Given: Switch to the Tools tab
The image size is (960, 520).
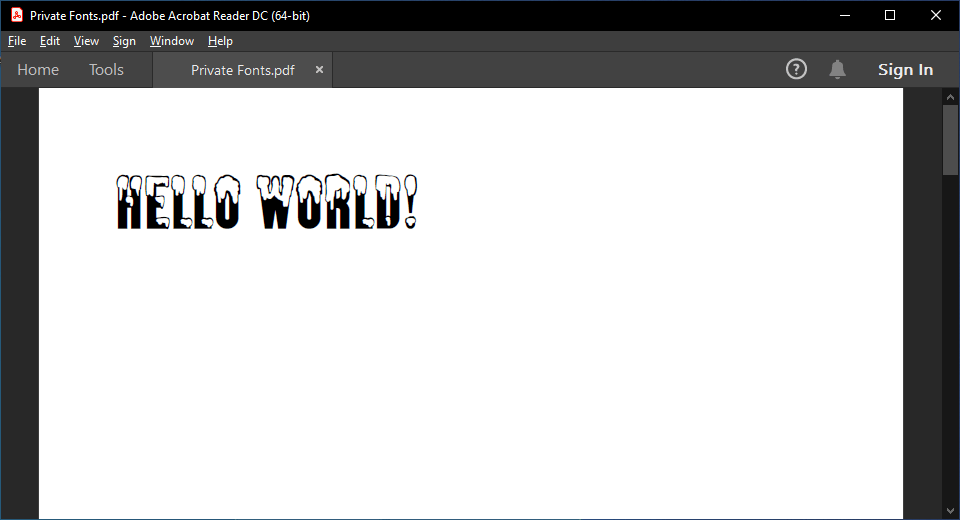Looking at the screenshot, I should tap(106, 70).
